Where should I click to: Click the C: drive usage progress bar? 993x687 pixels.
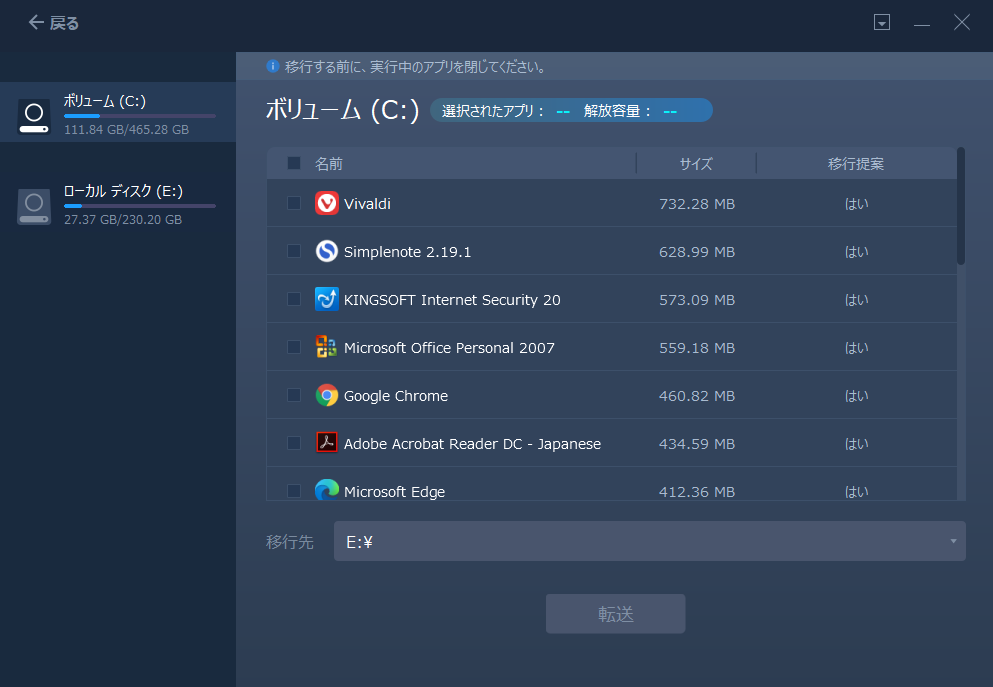pyautogui.click(x=140, y=116)
